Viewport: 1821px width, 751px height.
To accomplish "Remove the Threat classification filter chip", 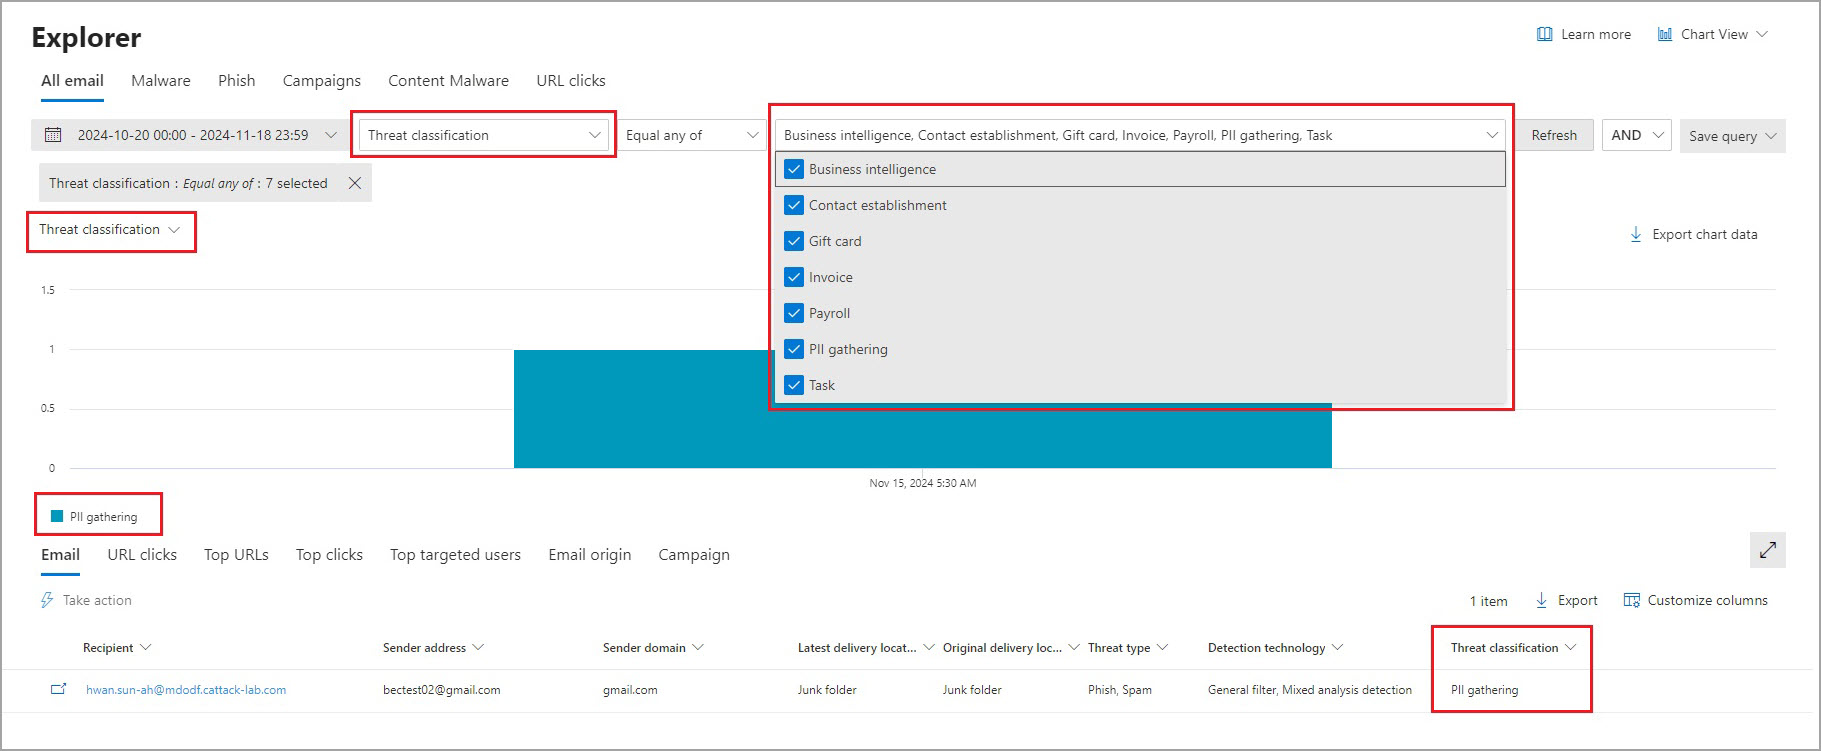I will pos(354,183).
